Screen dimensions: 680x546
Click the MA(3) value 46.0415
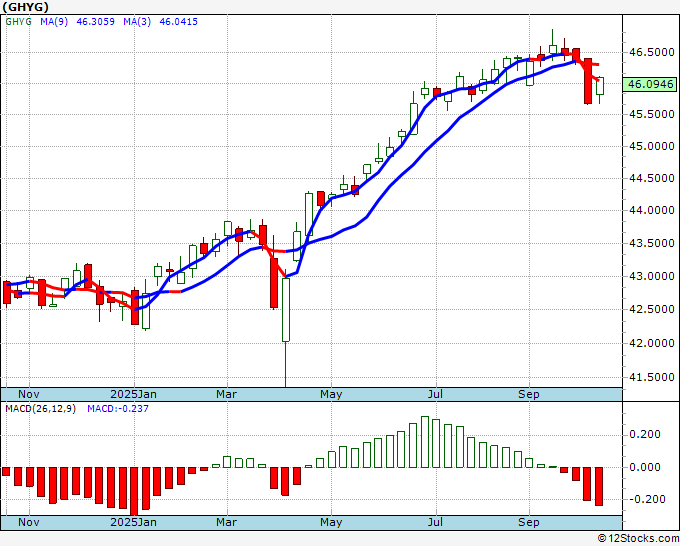click(x=178, y=21)
